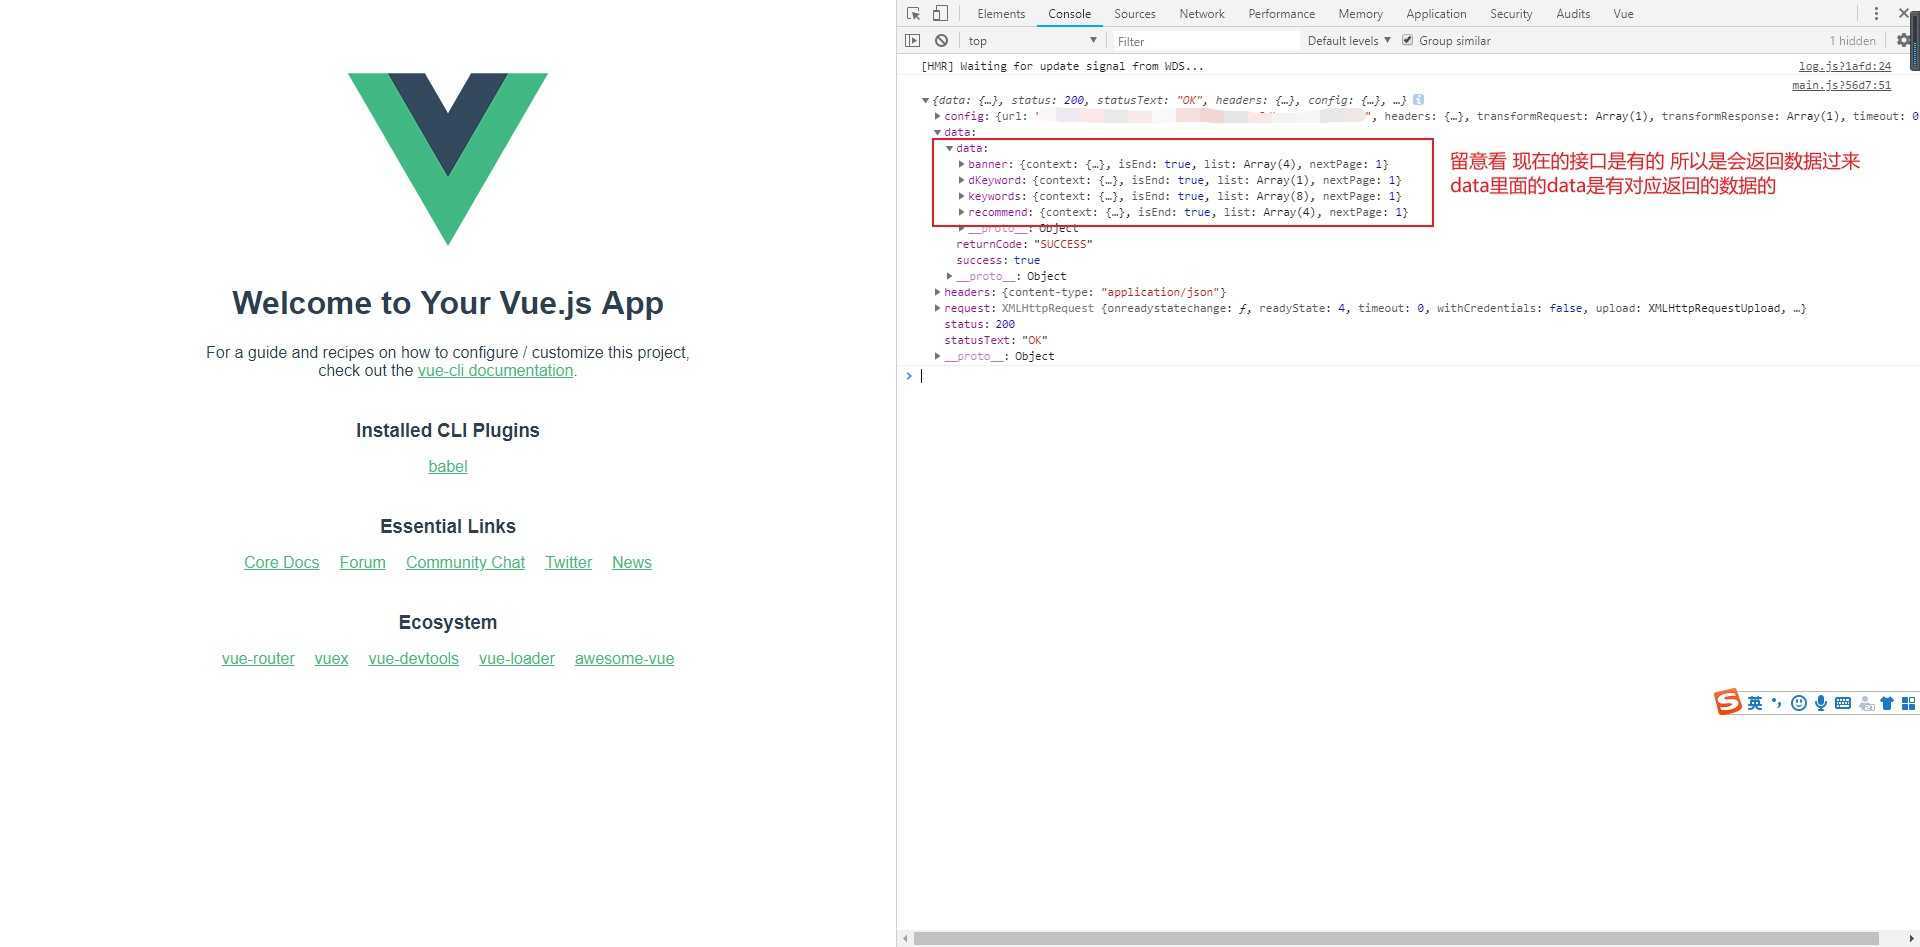Open the Sources tab

point(1134,14)
